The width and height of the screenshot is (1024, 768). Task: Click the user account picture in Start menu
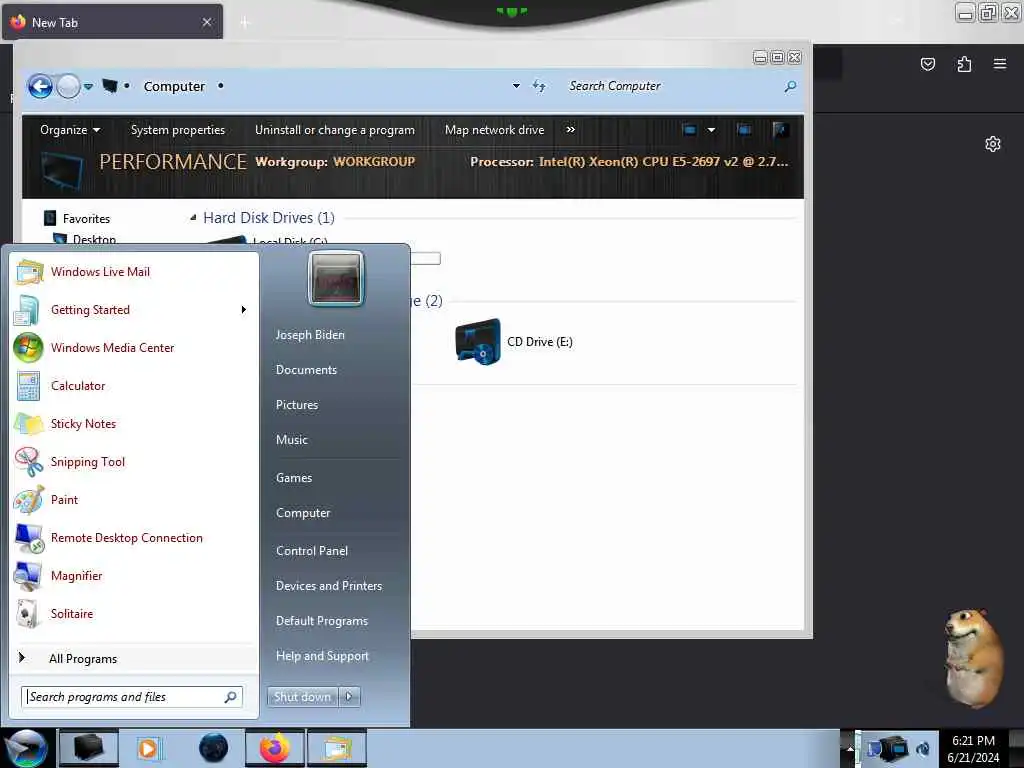tap(336, 279)
